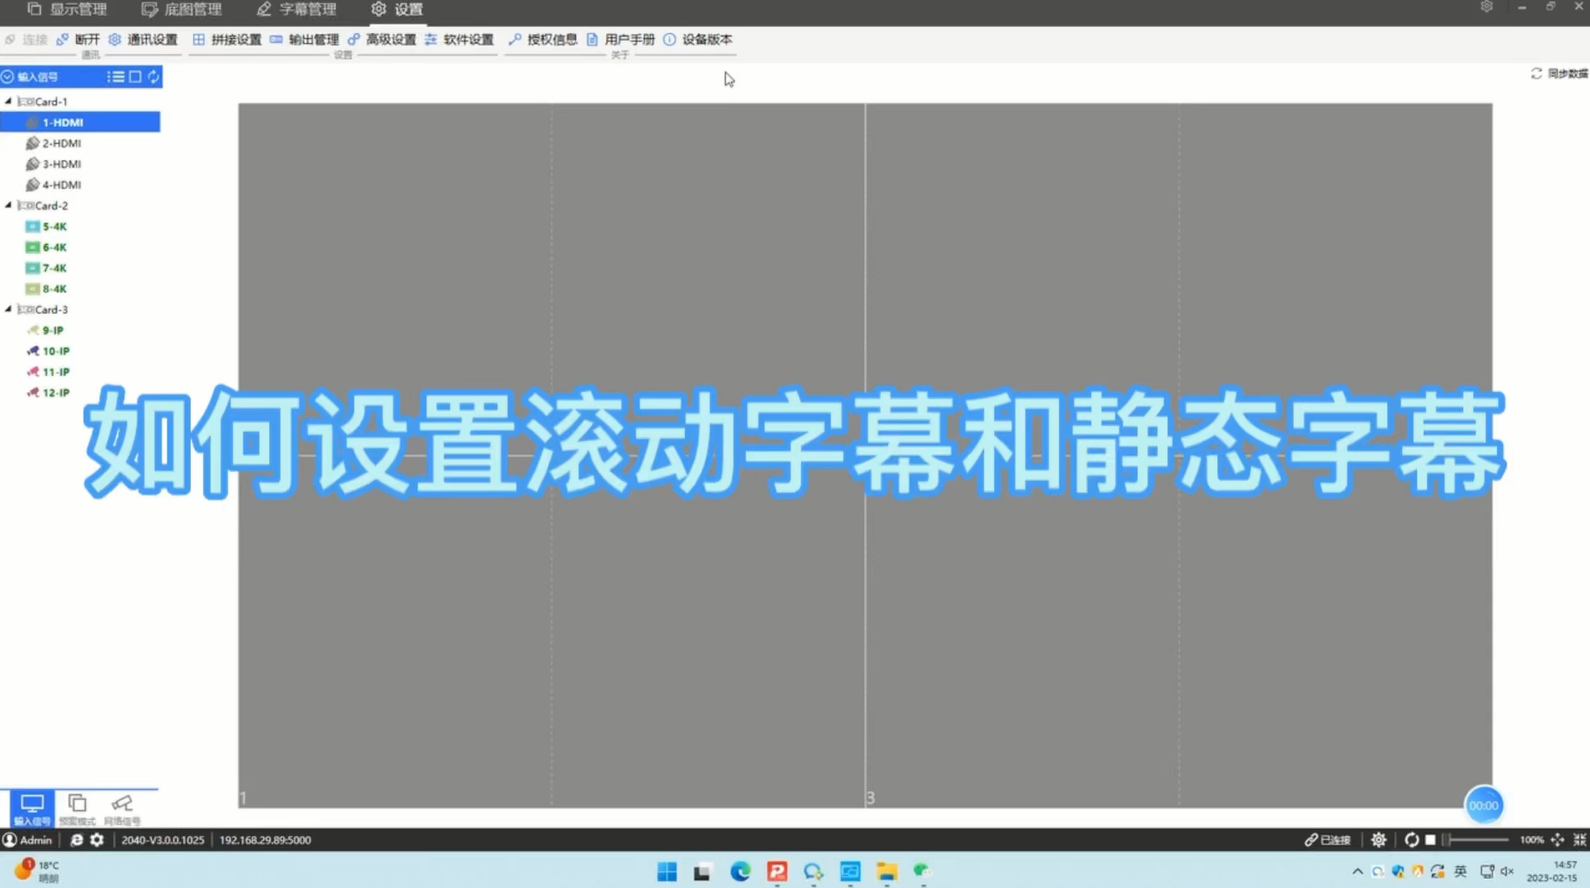
Task: Select the 1-HDMI input source
Action: (80, 122)
